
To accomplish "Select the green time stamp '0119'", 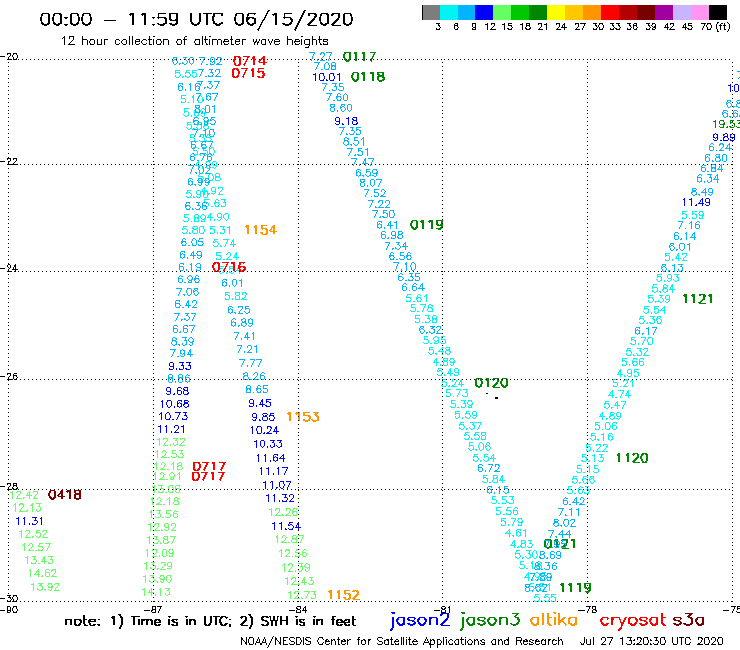I will [427, 225].
